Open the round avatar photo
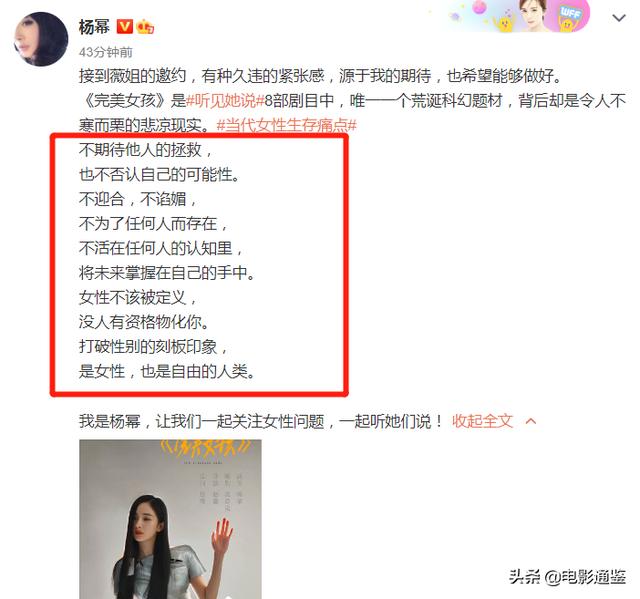This screenshot has width=640, height=599. click(x=41, y=39)
